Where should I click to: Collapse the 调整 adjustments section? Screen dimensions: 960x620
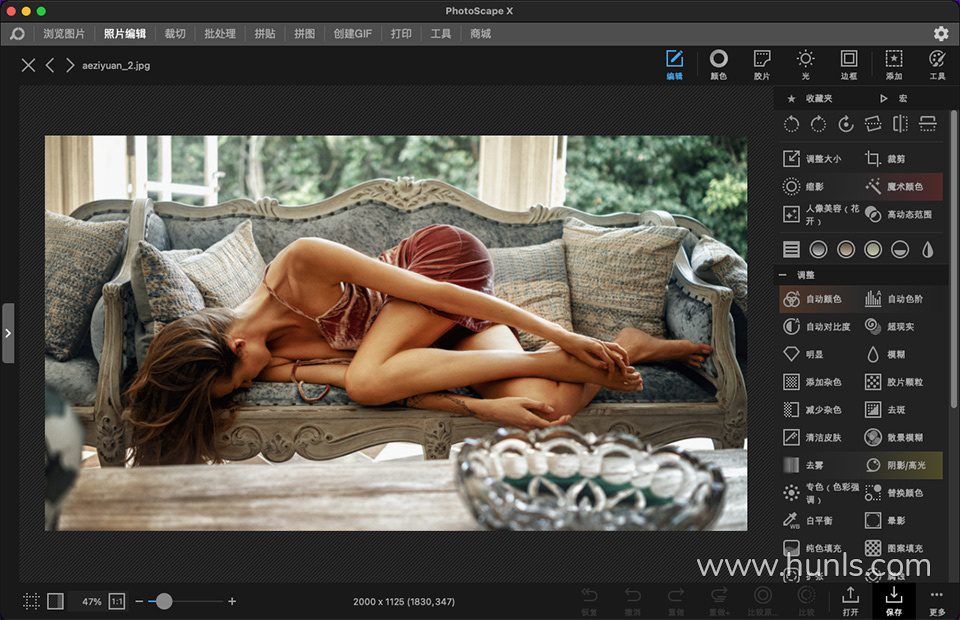coord(783,274)
